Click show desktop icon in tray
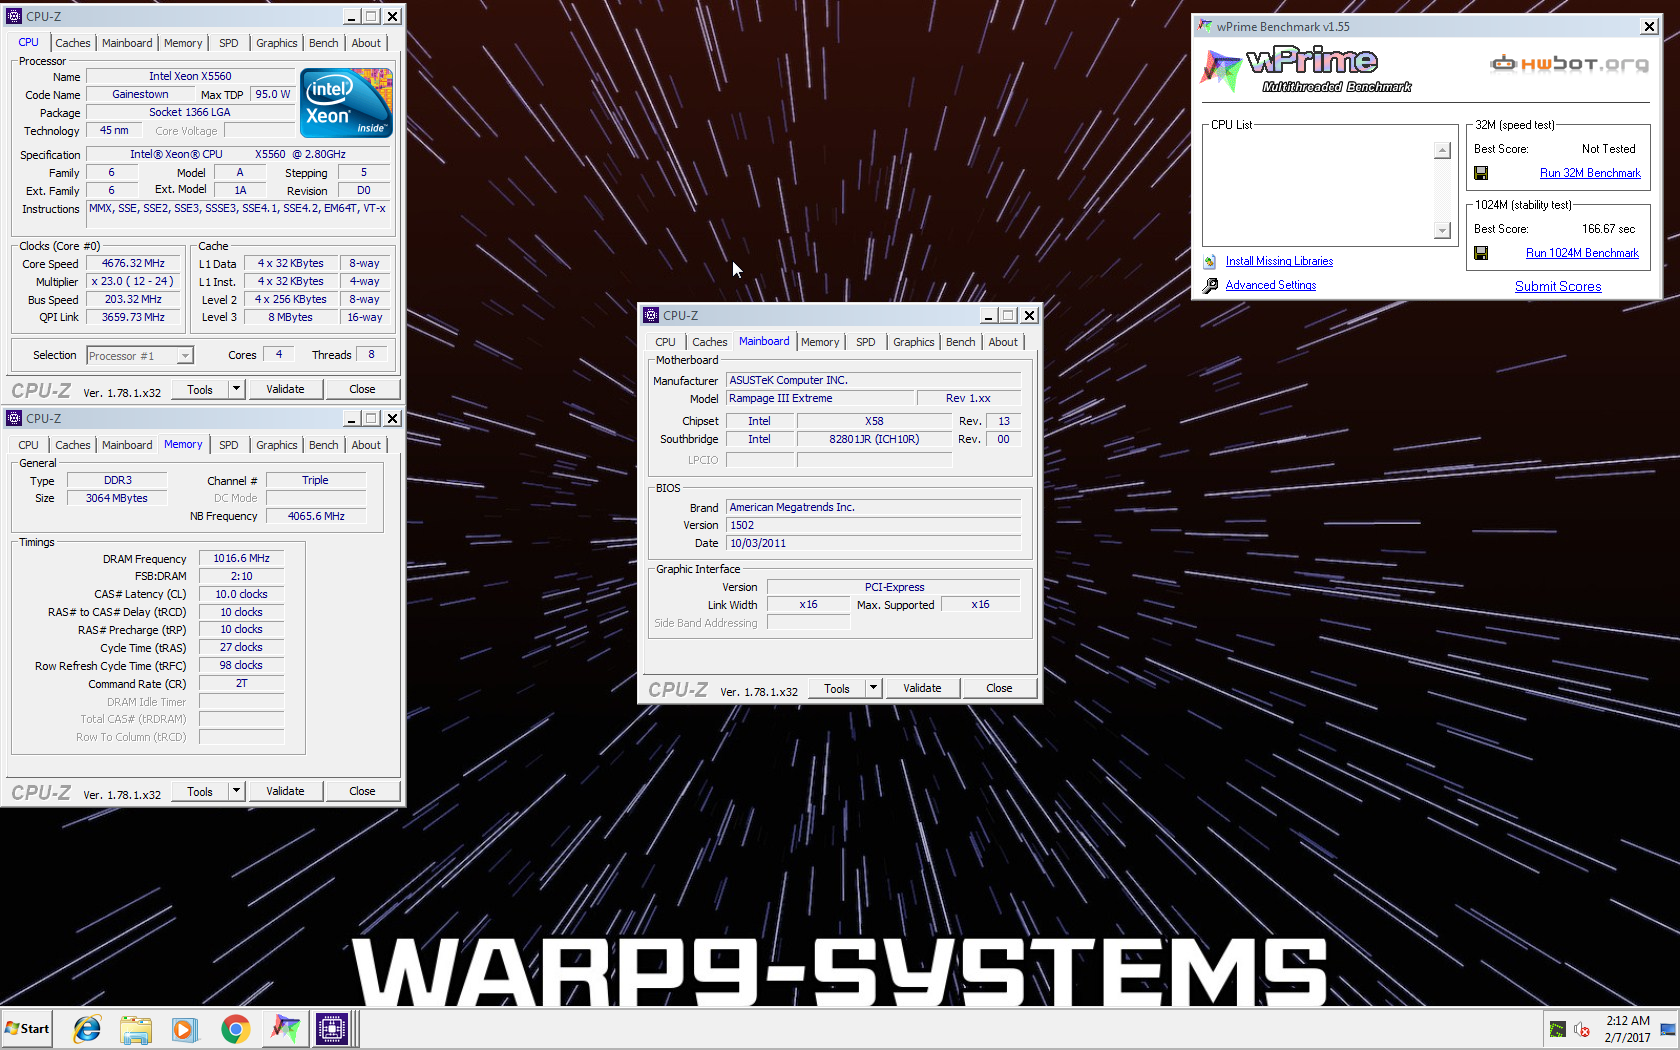The image size is (1680, 1050). point(1667,1029)
